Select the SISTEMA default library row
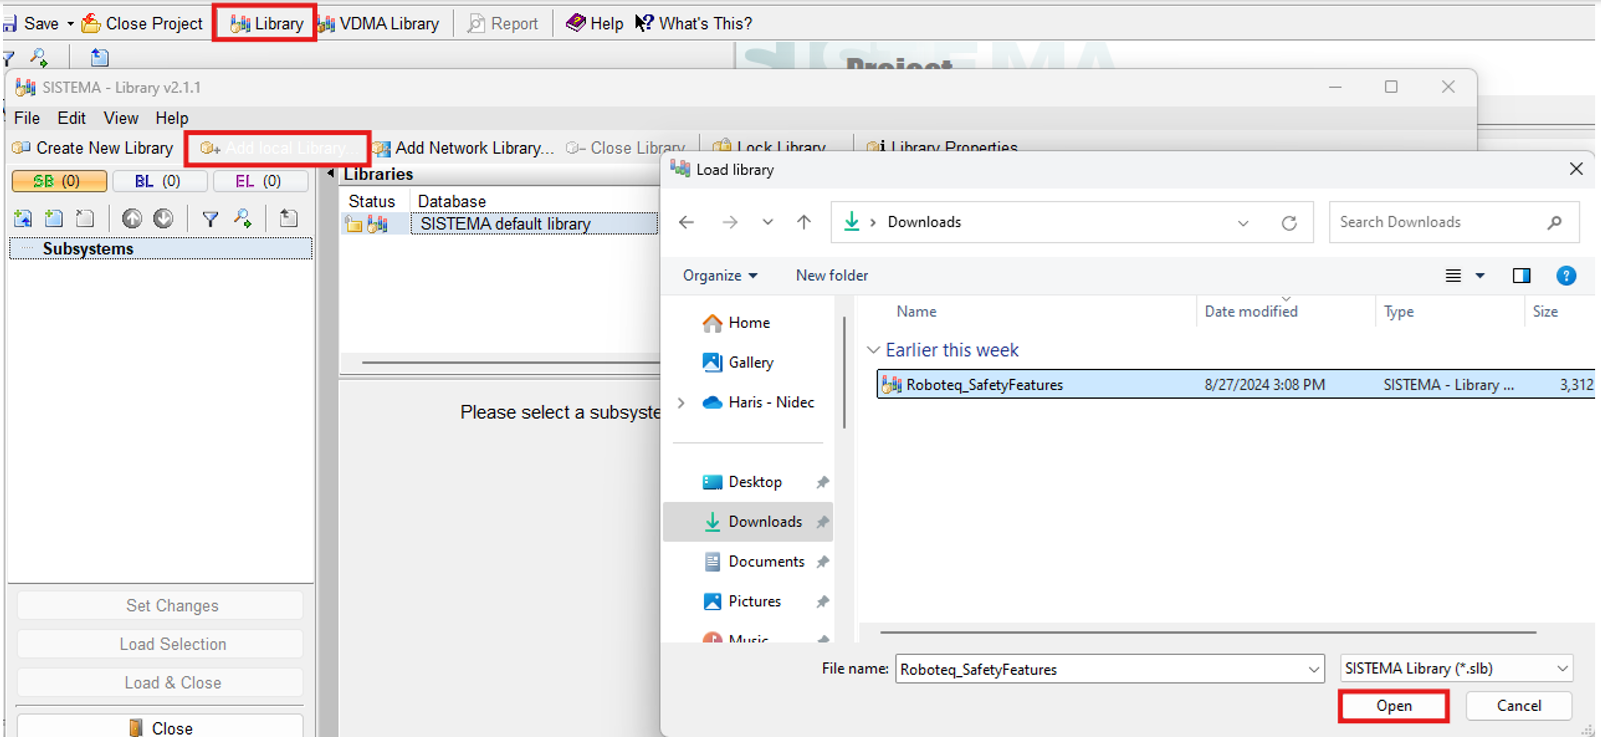The image size is (1601, 742). coord(500,224)
